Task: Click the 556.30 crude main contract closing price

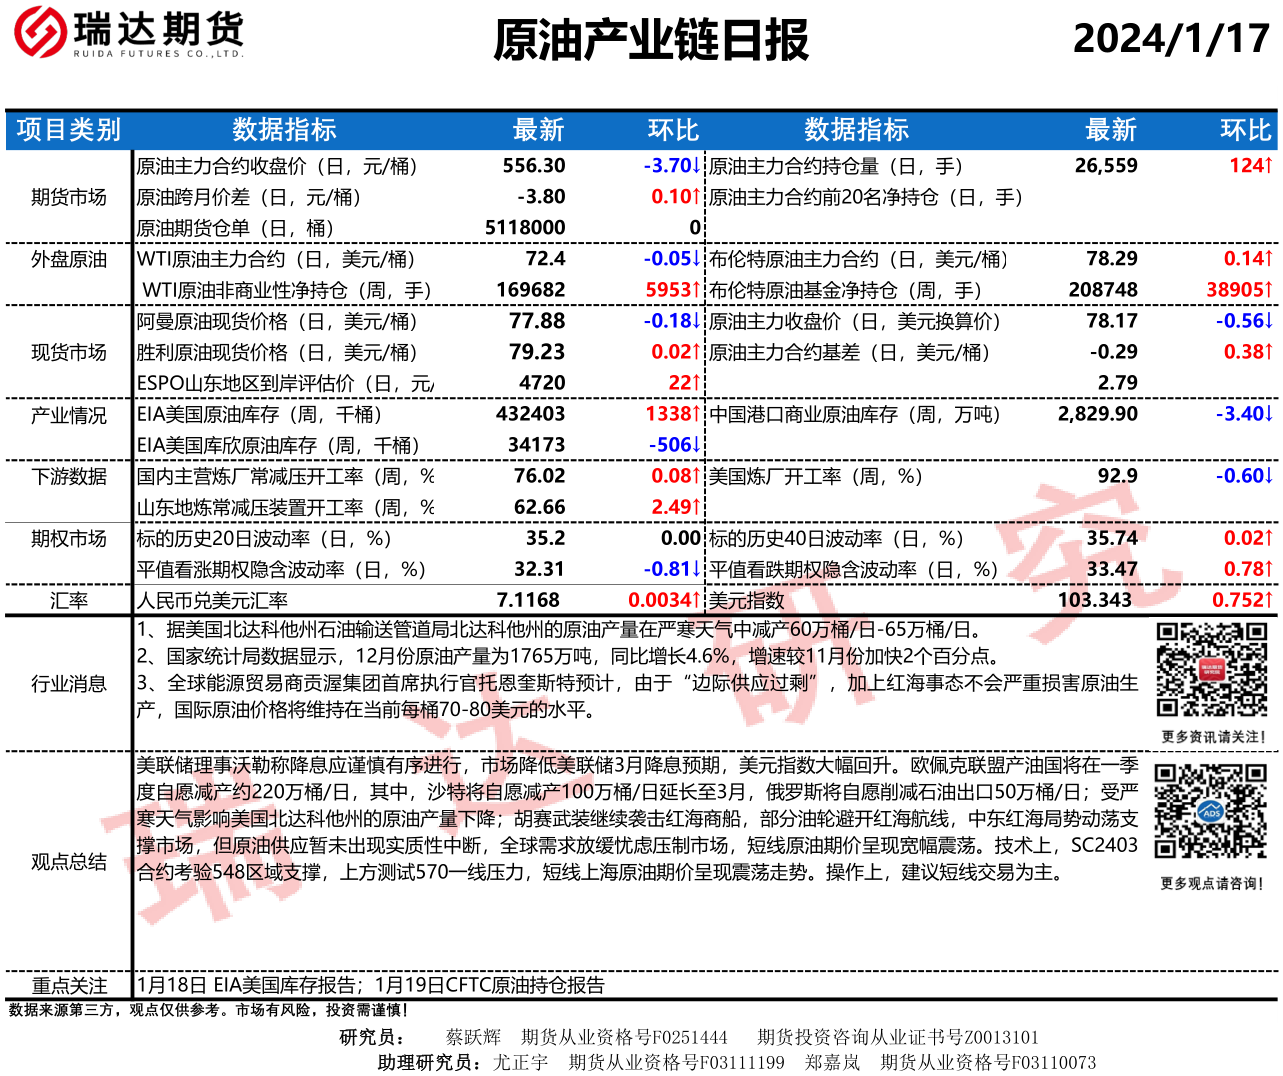Action: (x=534, y=166)
